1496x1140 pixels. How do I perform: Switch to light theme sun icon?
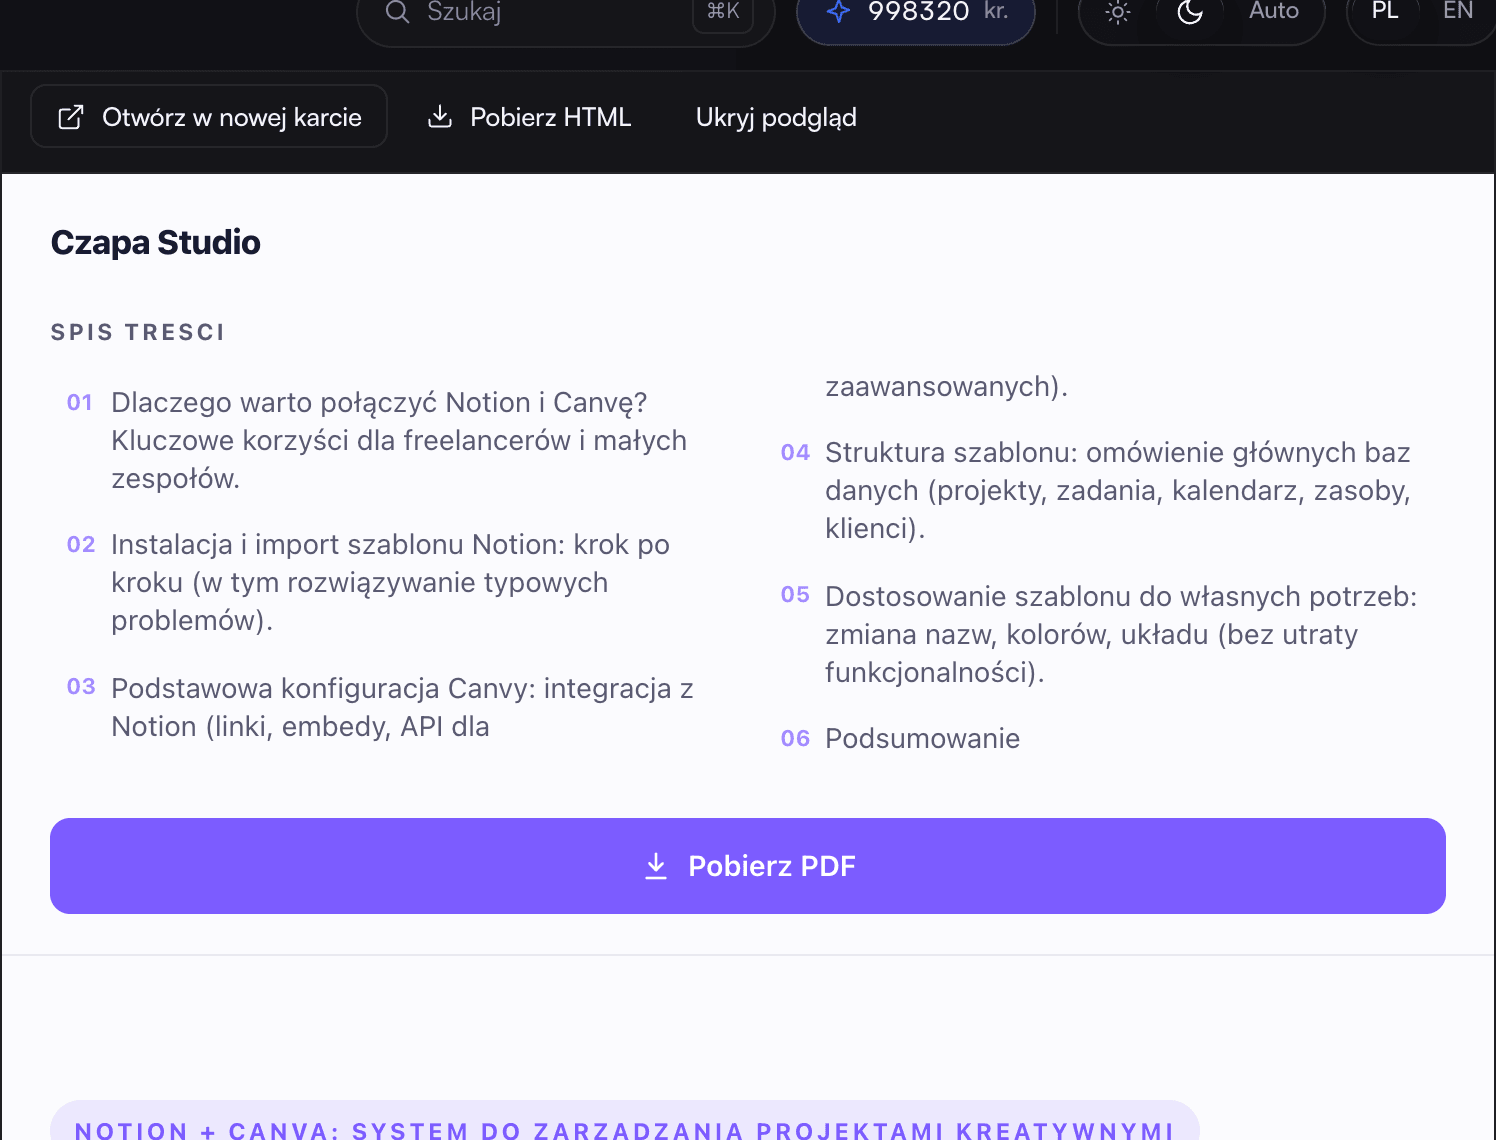click(x=1118, y=13)
